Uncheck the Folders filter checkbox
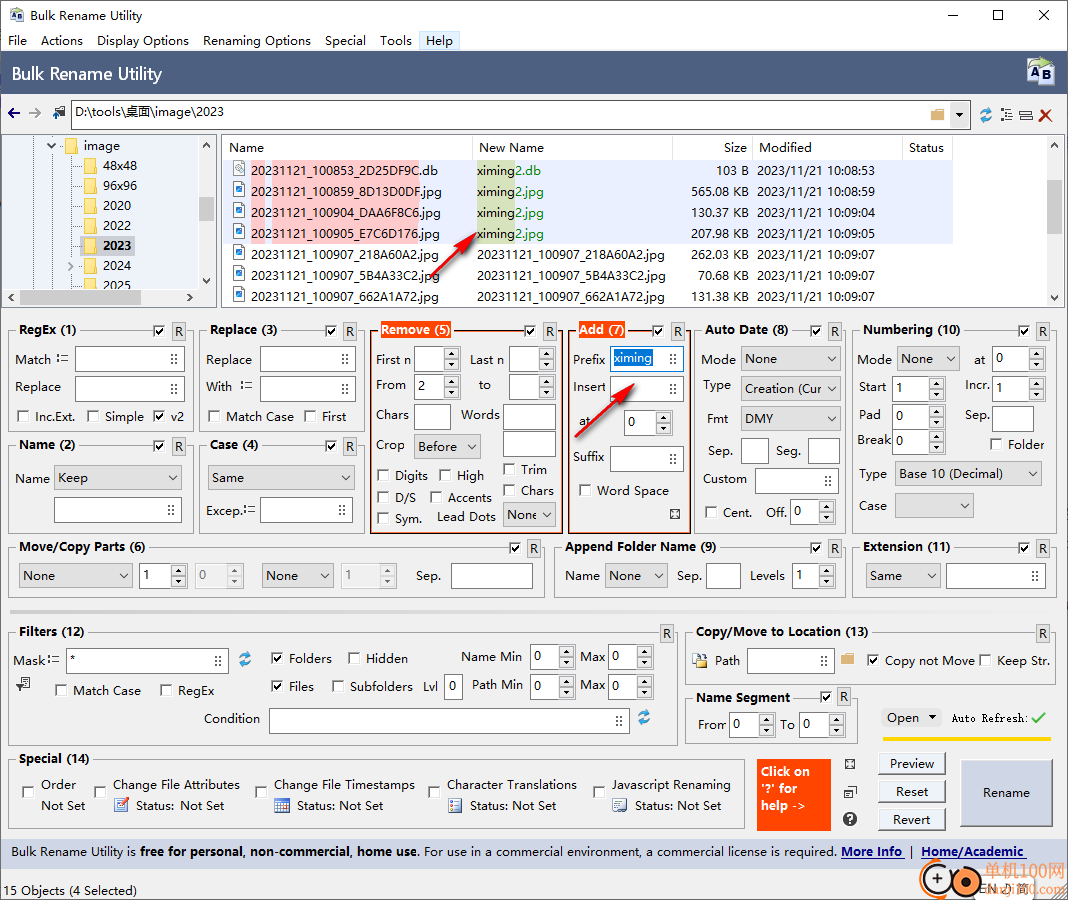The image size is (1068, 900). 277,658
